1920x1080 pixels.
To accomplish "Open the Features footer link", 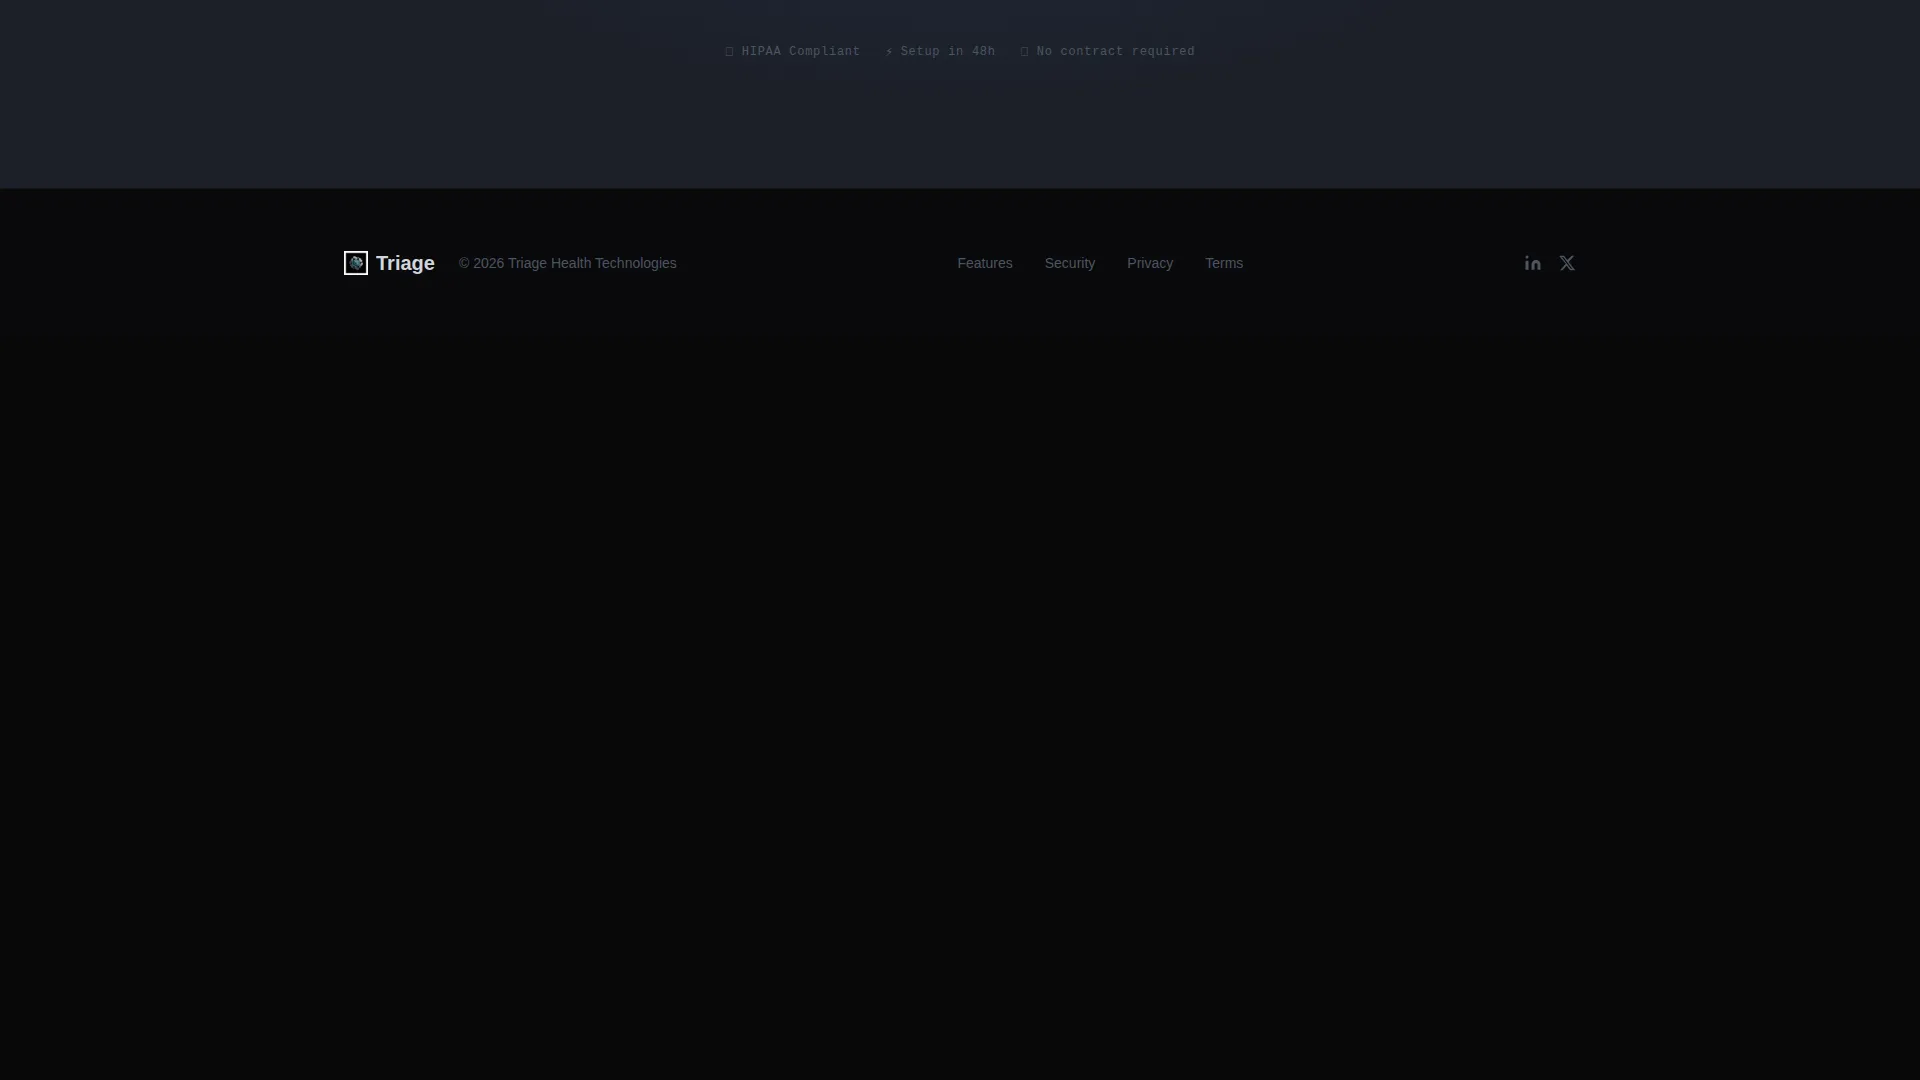I will 985,263.
